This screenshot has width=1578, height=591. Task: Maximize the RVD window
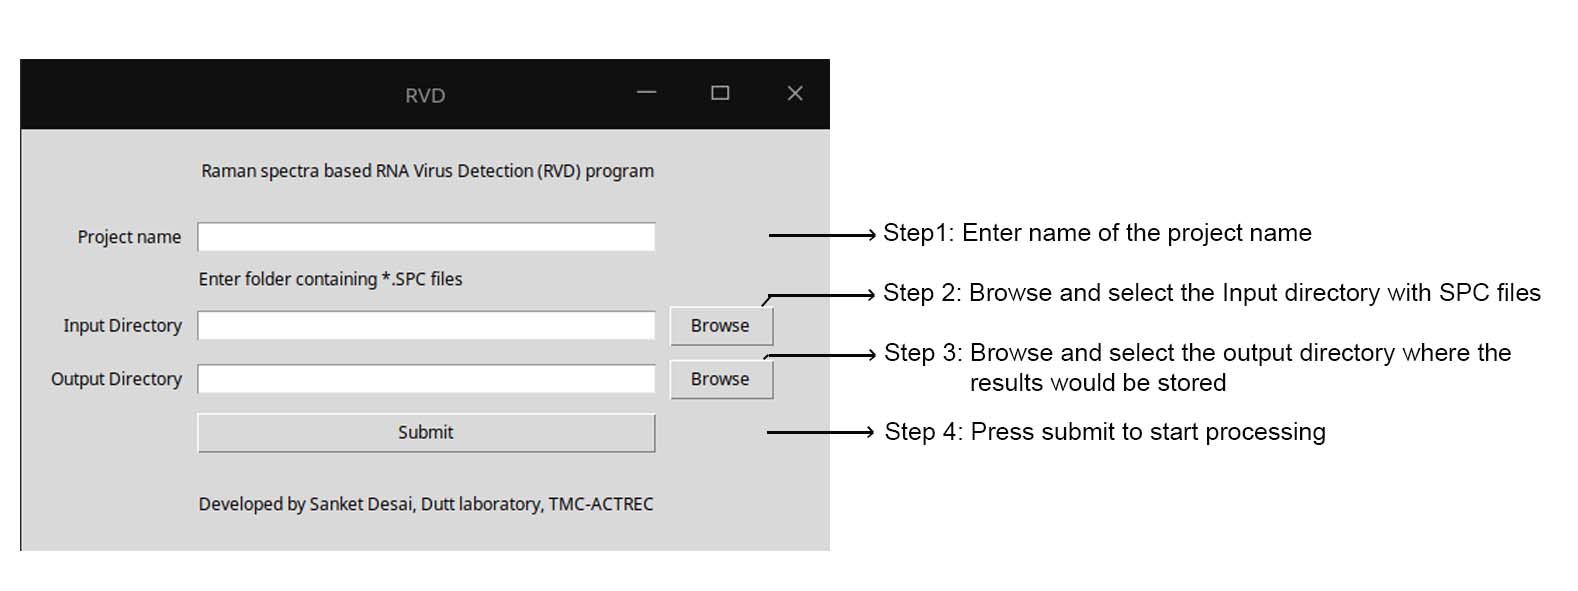click(720, 93)
